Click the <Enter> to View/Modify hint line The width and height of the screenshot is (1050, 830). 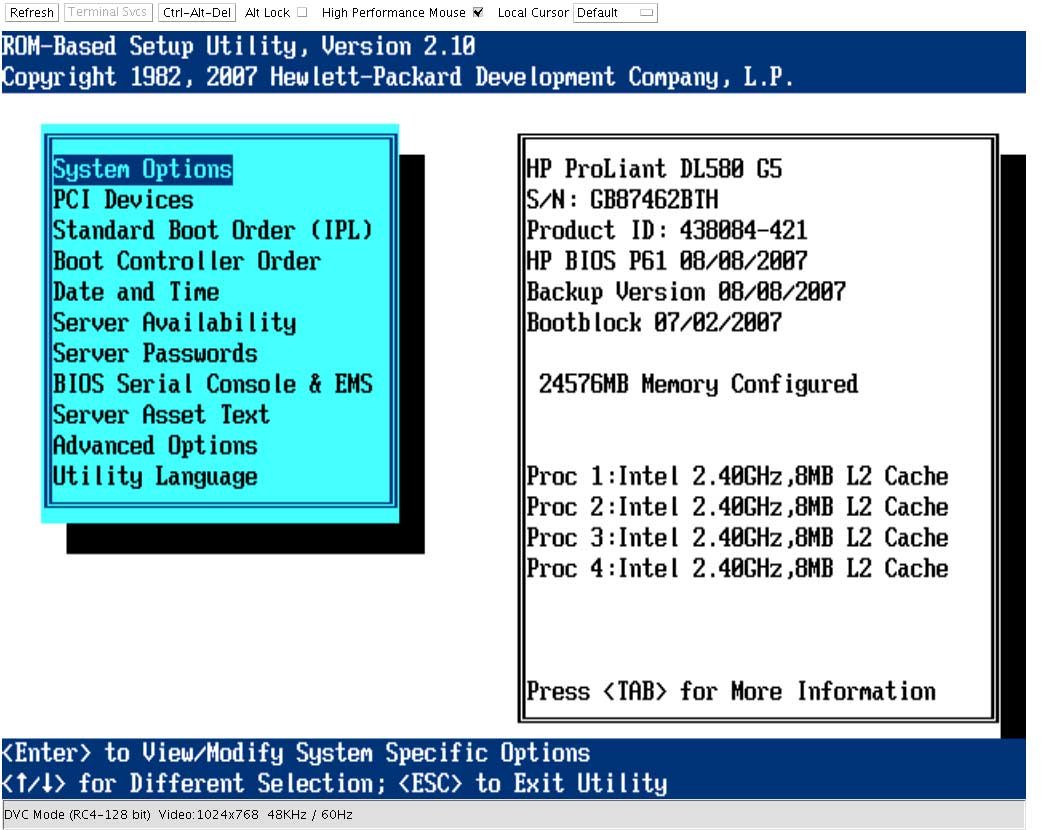pos(296,753)
